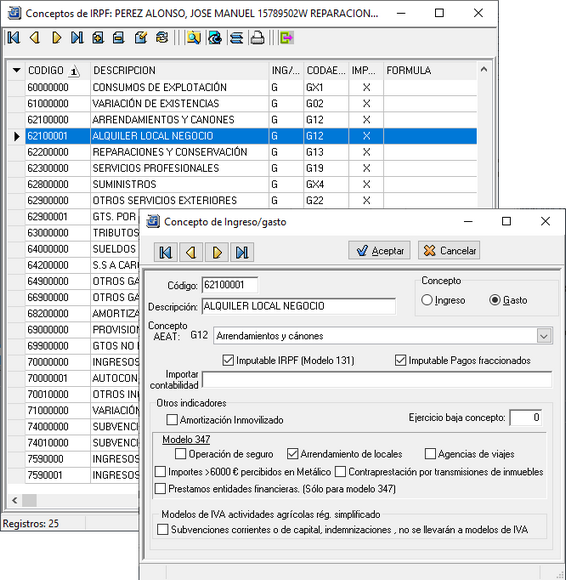Click the Conceptos de IRPF window title icon

pos(14,13)
